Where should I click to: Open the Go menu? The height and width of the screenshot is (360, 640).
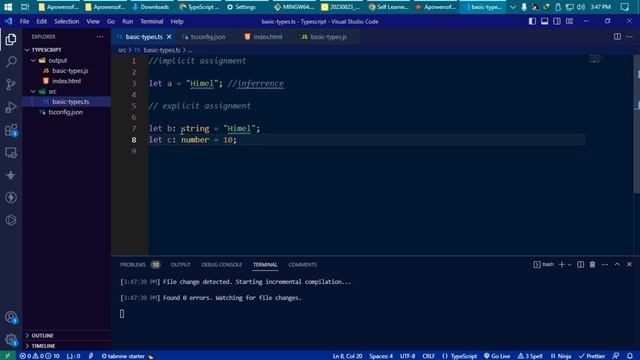pyautogui.click(x=111, y=21)
